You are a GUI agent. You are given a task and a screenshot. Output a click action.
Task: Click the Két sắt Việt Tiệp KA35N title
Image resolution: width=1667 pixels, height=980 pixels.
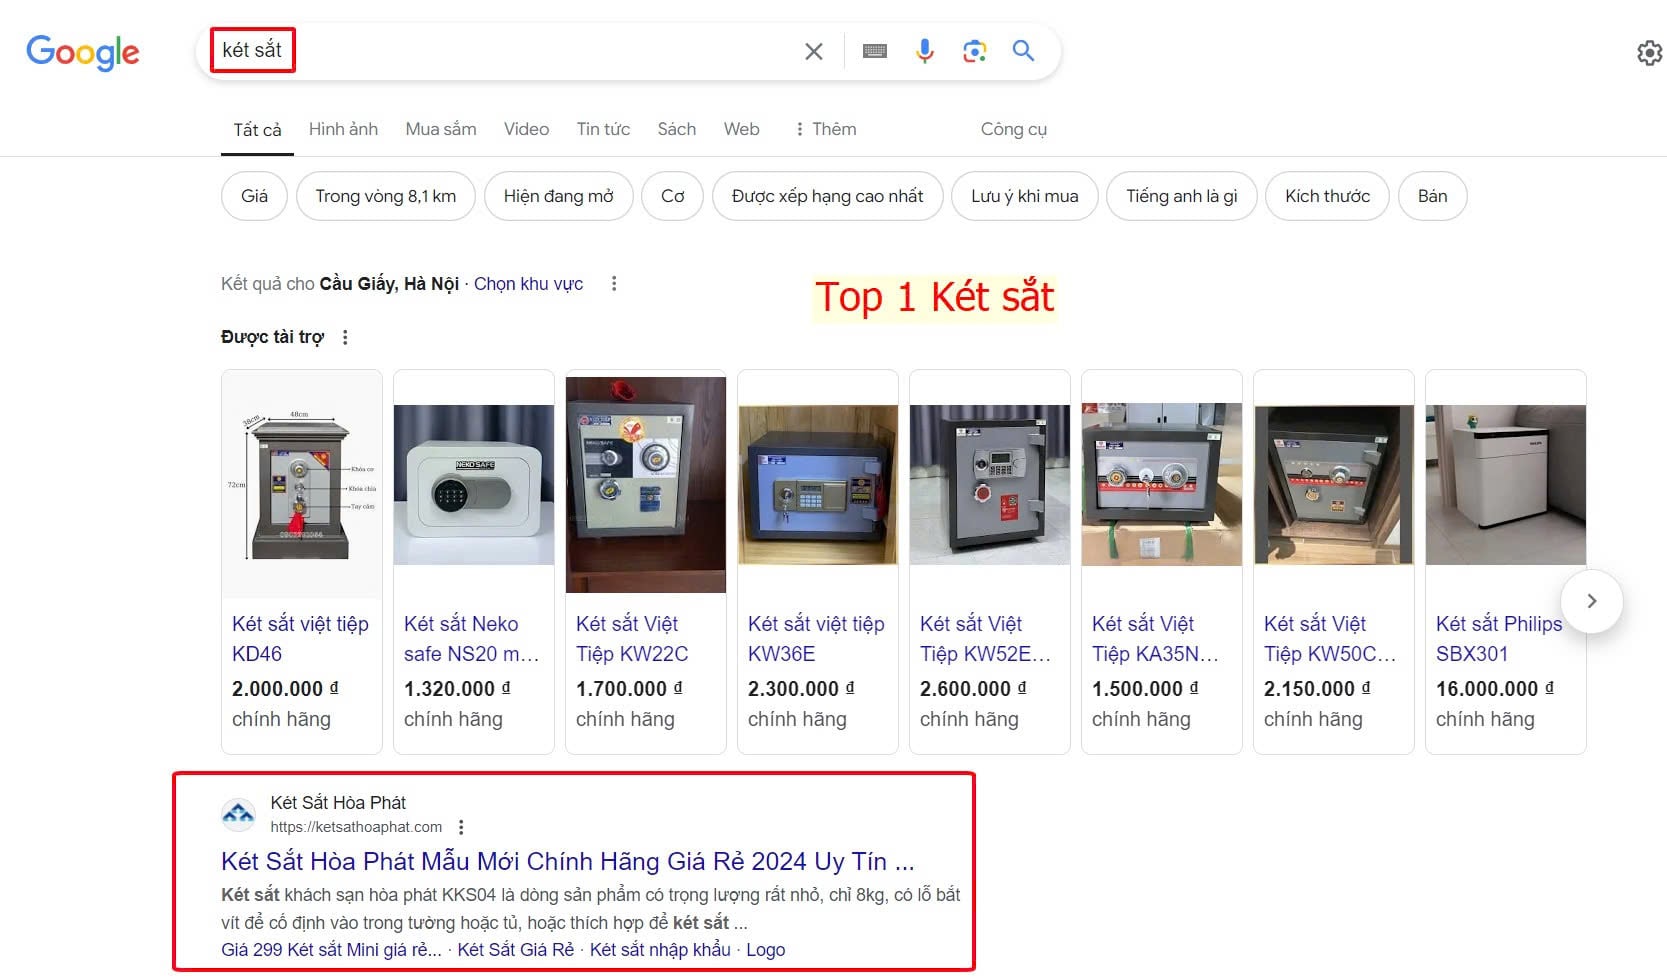tap(1155, 639)
